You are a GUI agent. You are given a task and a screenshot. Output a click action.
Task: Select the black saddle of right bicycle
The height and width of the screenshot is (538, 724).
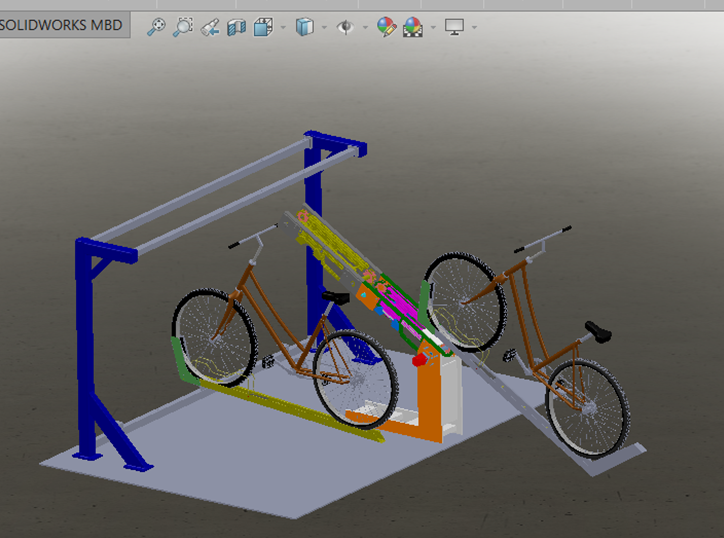(x=598, y=332)
